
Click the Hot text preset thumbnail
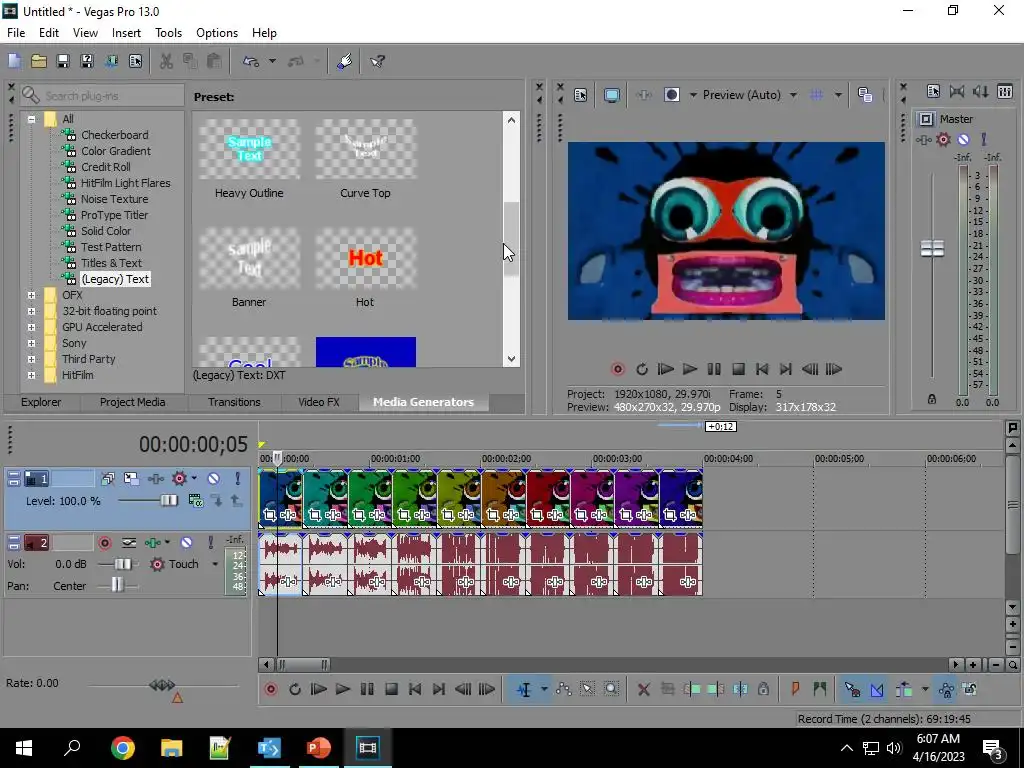[366, 259]
